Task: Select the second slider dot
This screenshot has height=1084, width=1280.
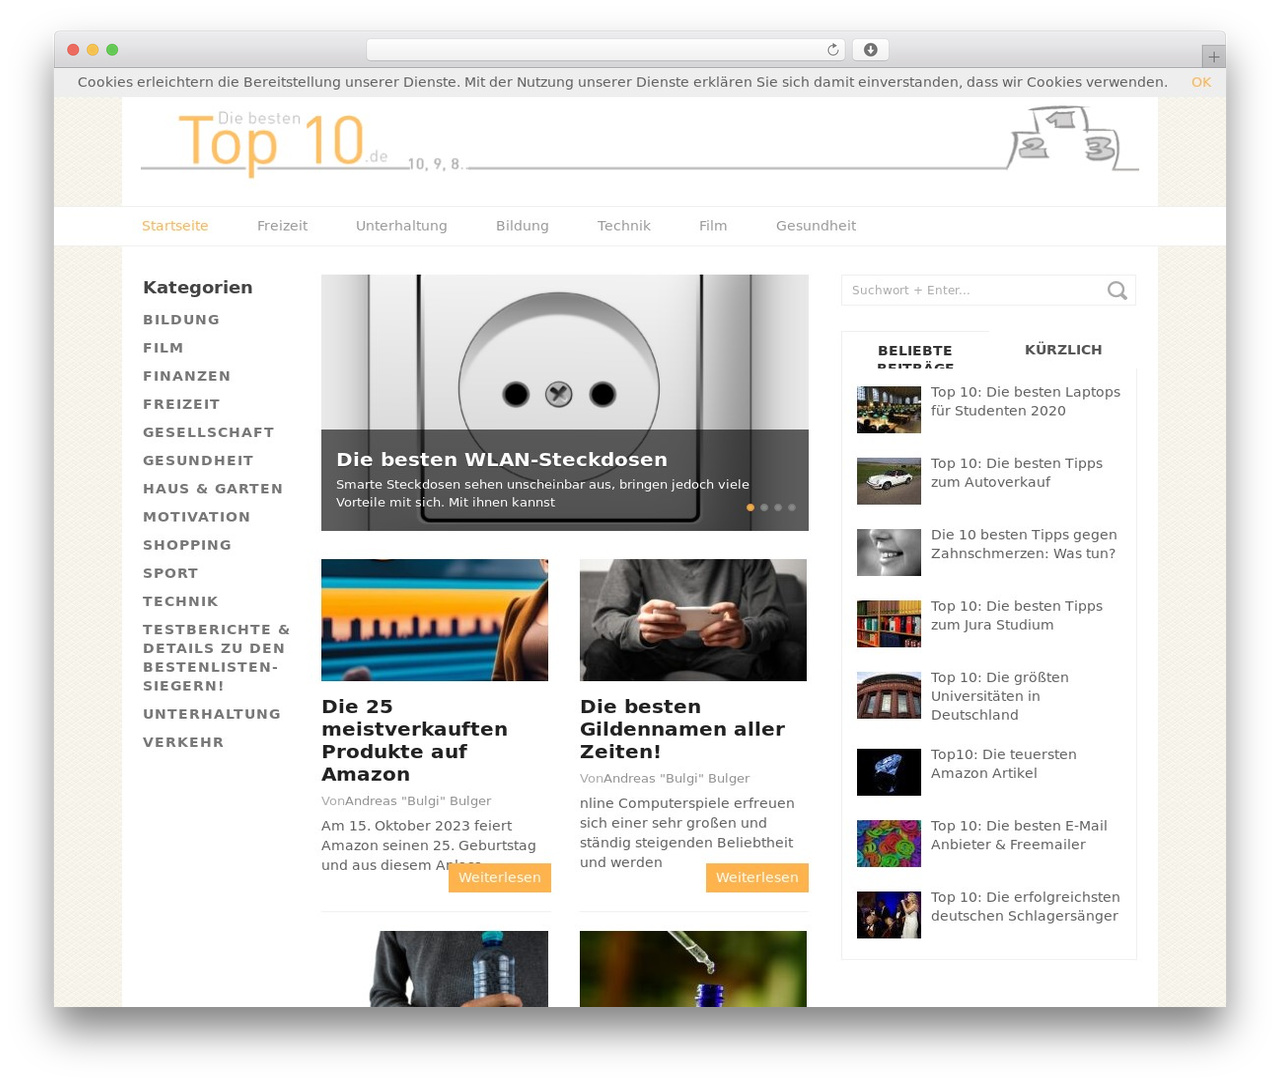Action: pos(764,508)
